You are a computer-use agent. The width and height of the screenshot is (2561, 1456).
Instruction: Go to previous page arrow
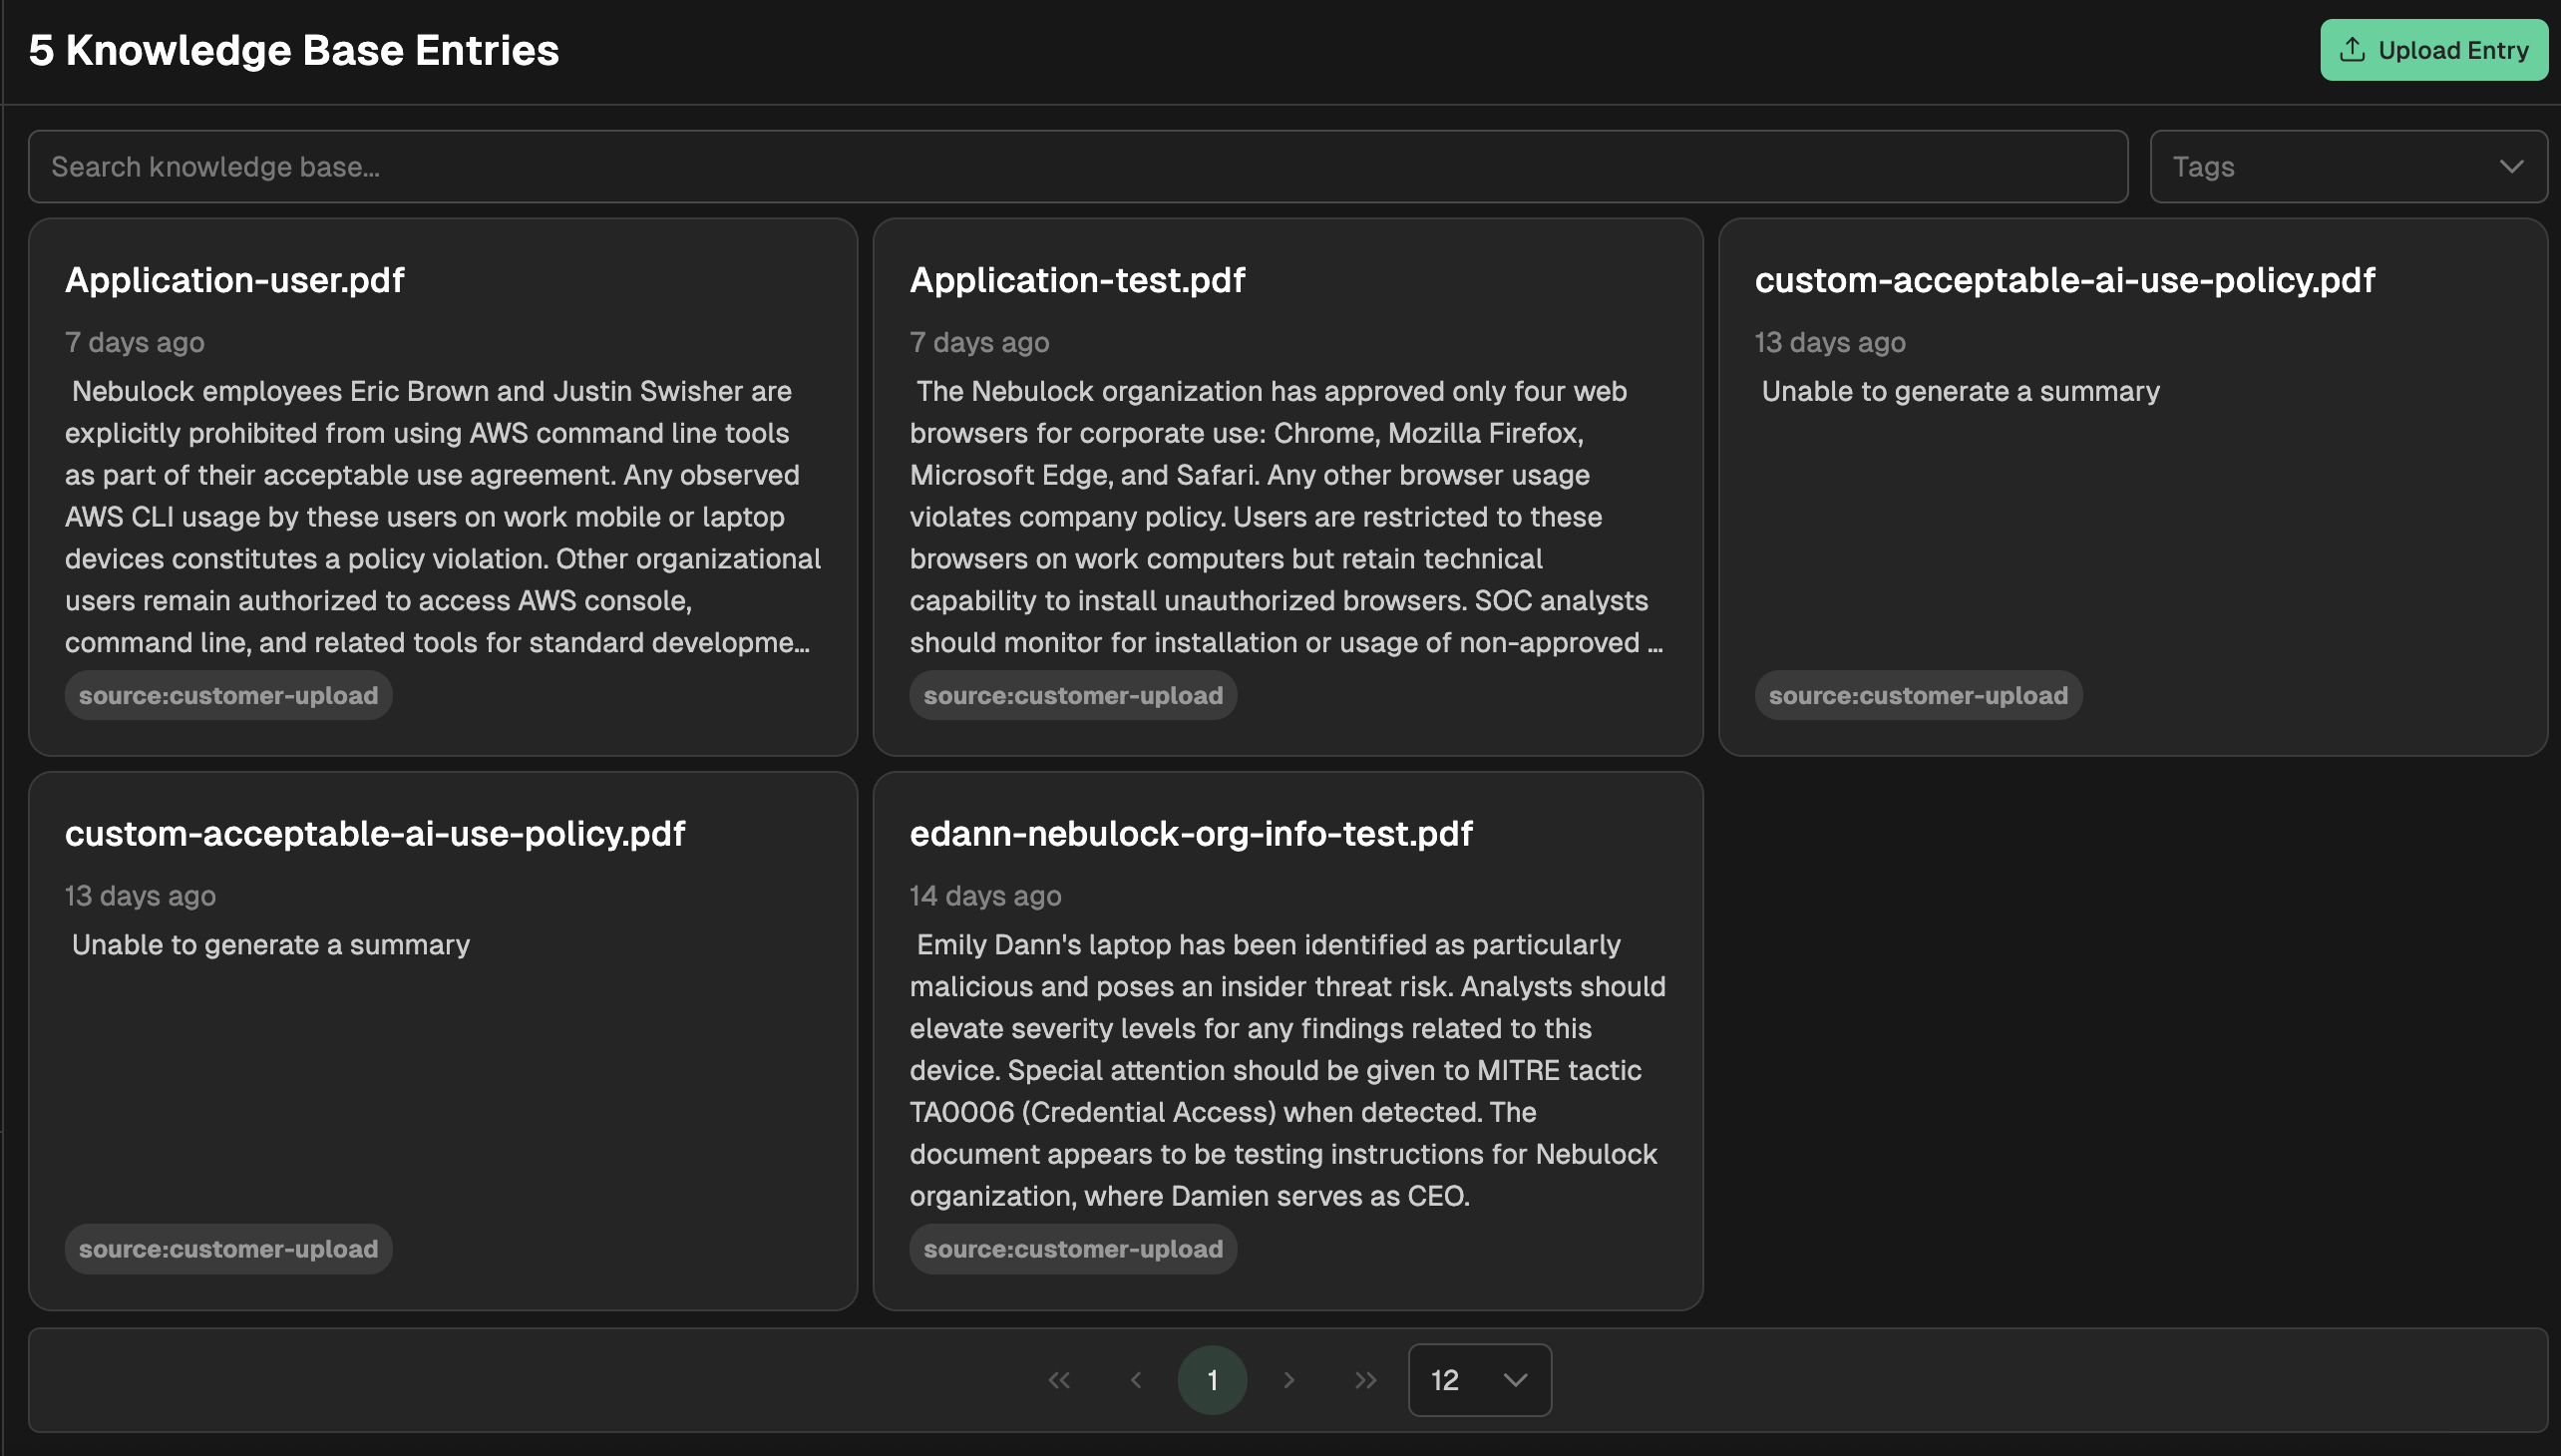click(x=1136, y=1380)
